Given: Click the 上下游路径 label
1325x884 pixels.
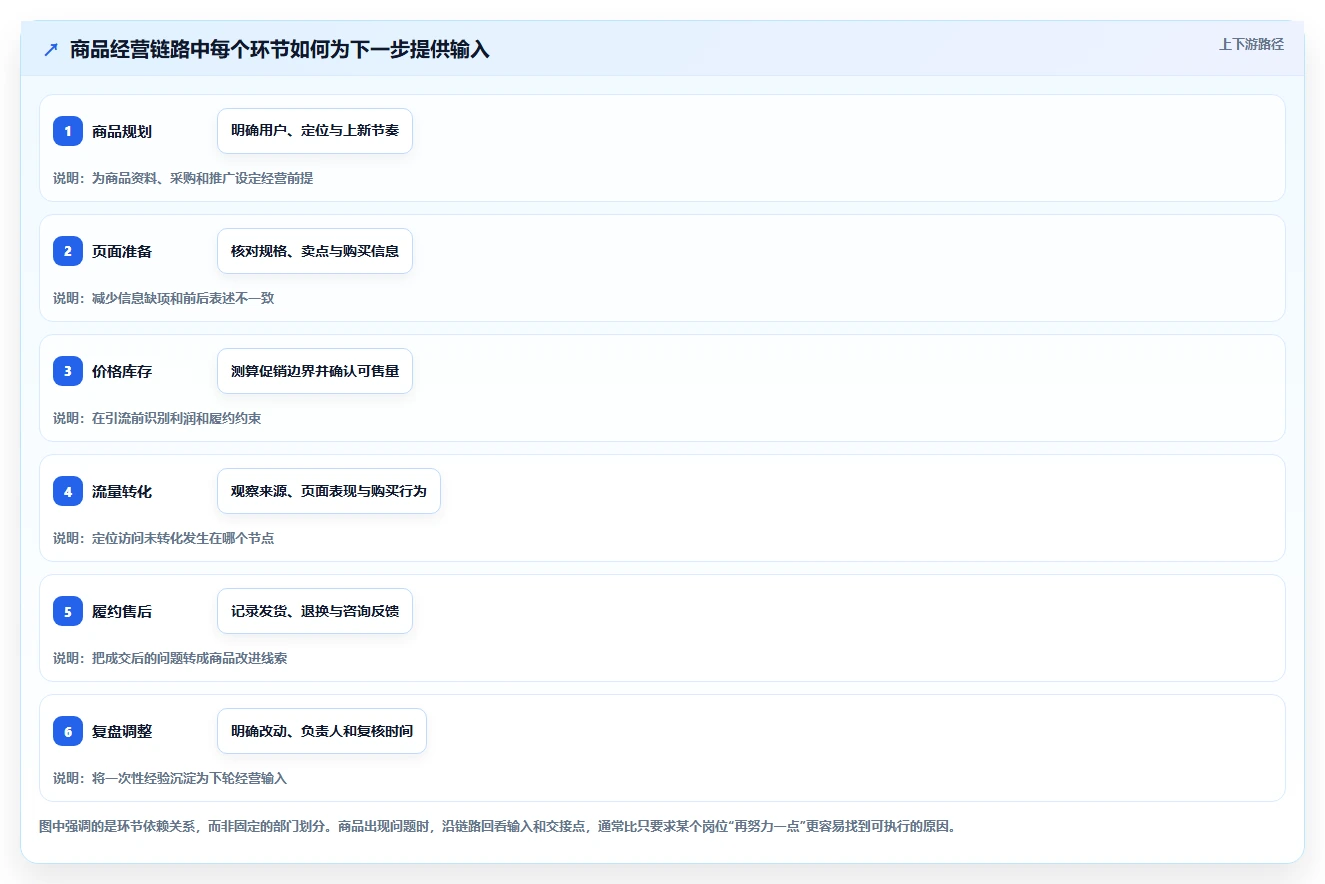Looking at the screenshot, I should pos(1251,44).
